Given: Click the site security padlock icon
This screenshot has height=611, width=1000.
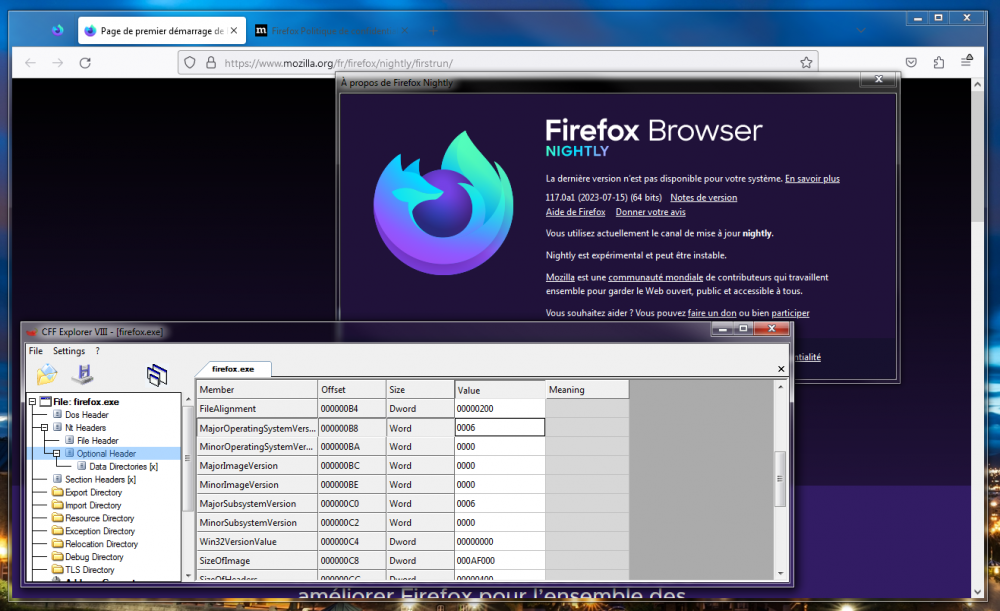Looking at the screenshot, I should [x=210, y=62].
